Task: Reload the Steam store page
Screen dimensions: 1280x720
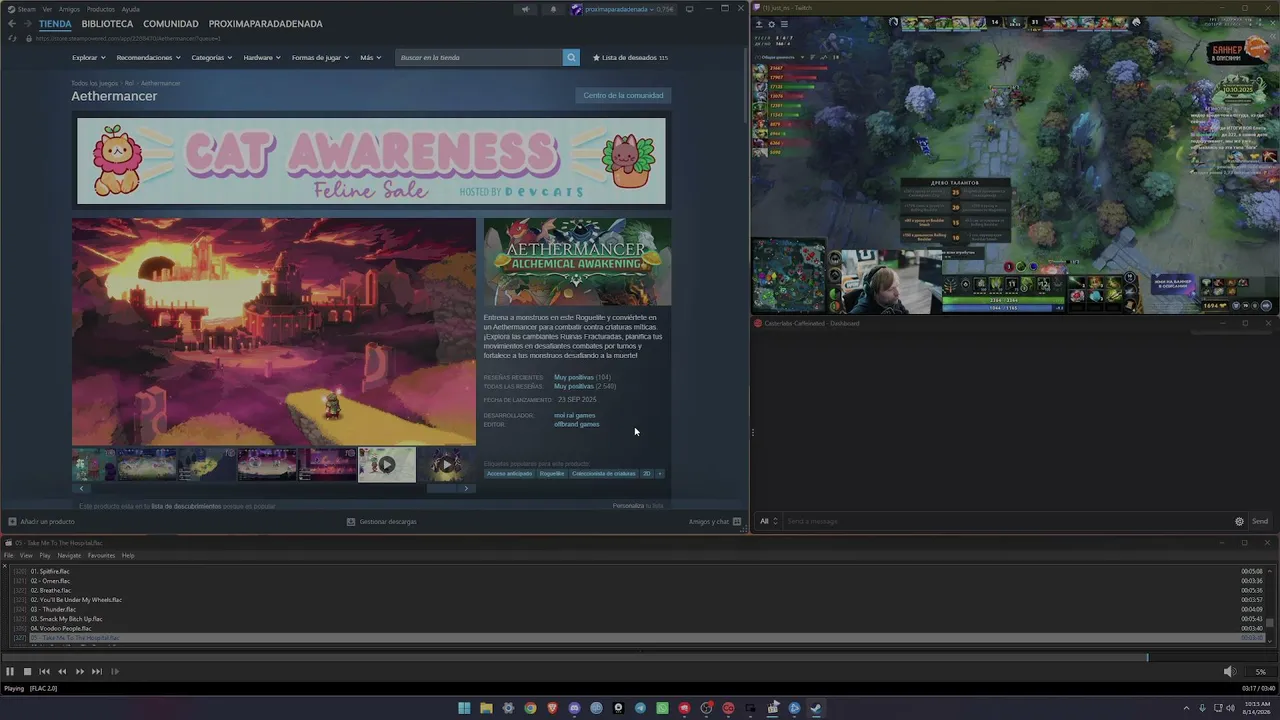Action: (x=12, y=38)
